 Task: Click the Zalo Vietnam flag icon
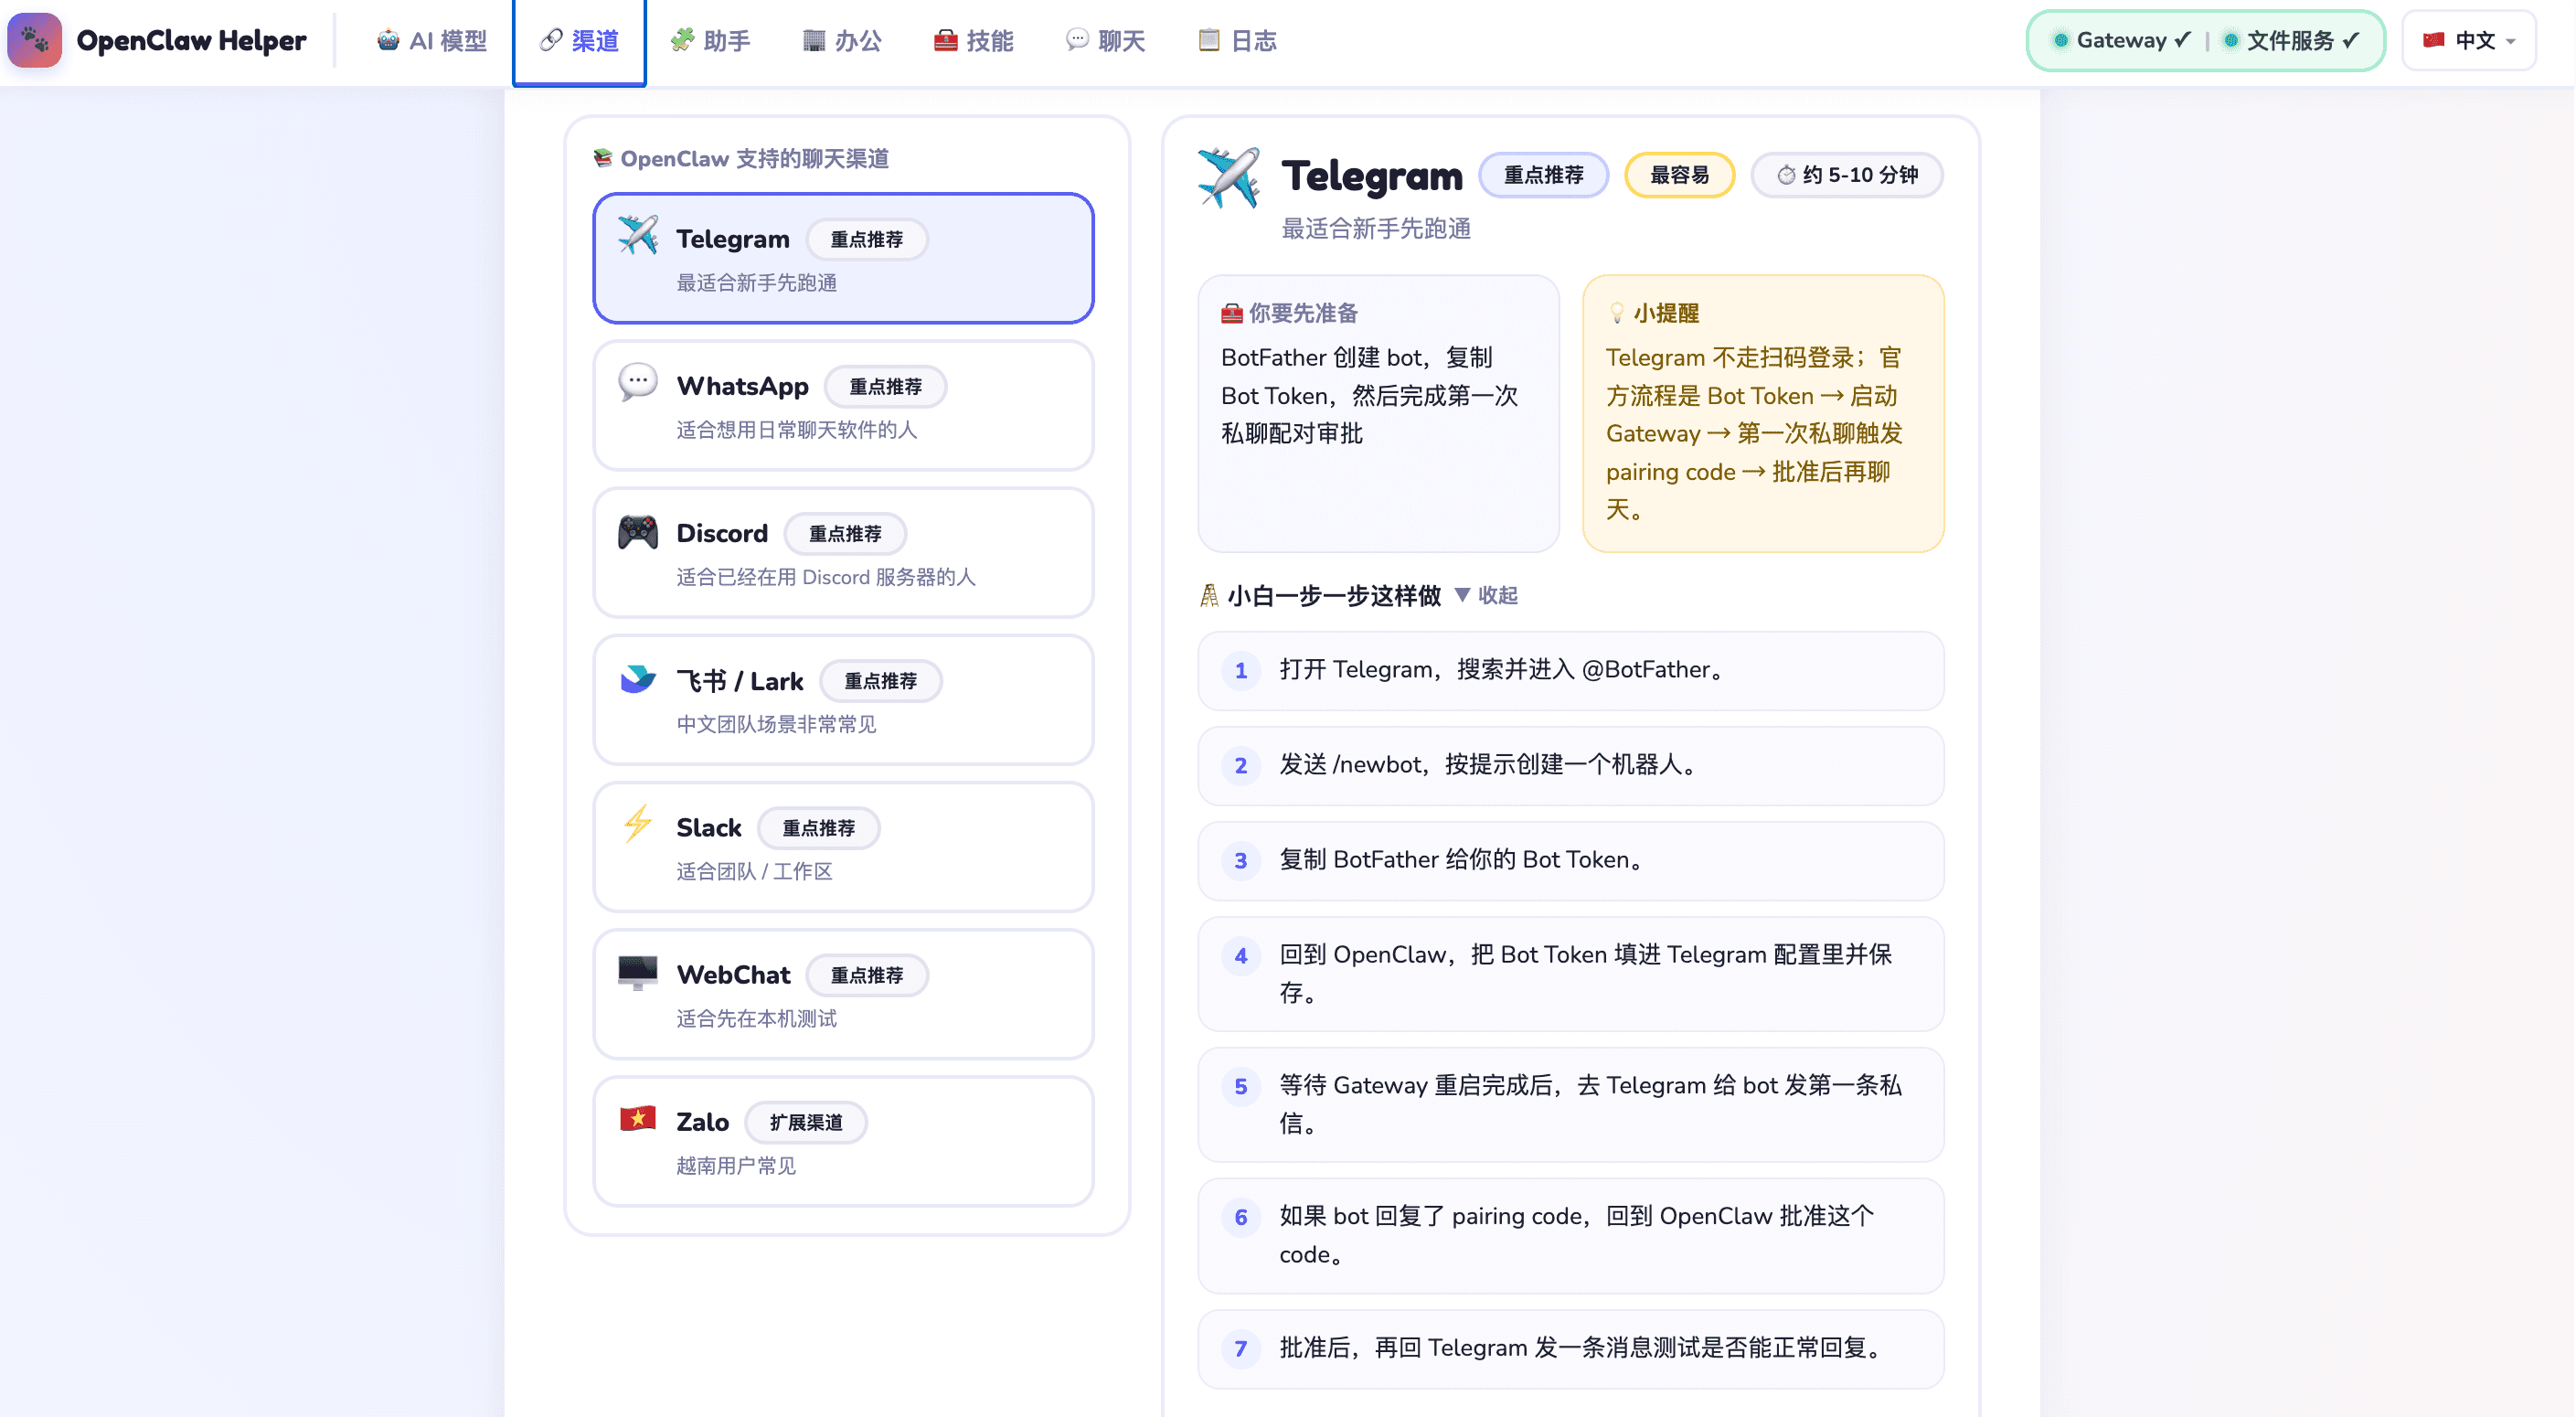tap(637, 1120)
